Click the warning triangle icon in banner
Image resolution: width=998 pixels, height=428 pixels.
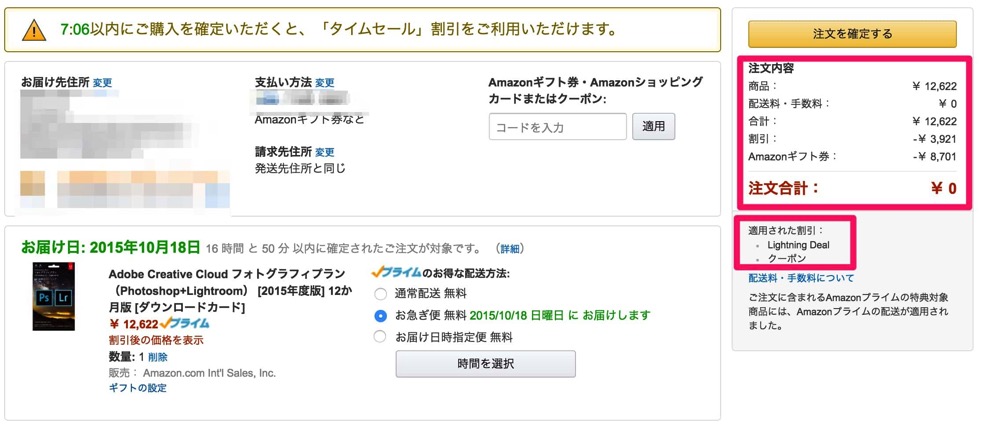click(34, 30)
